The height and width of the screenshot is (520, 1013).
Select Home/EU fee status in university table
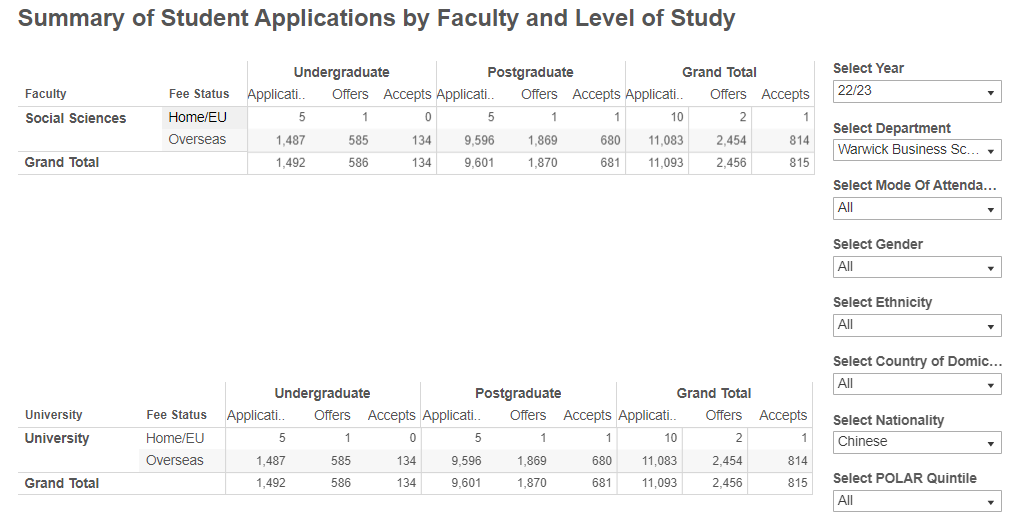coord(174,438)
